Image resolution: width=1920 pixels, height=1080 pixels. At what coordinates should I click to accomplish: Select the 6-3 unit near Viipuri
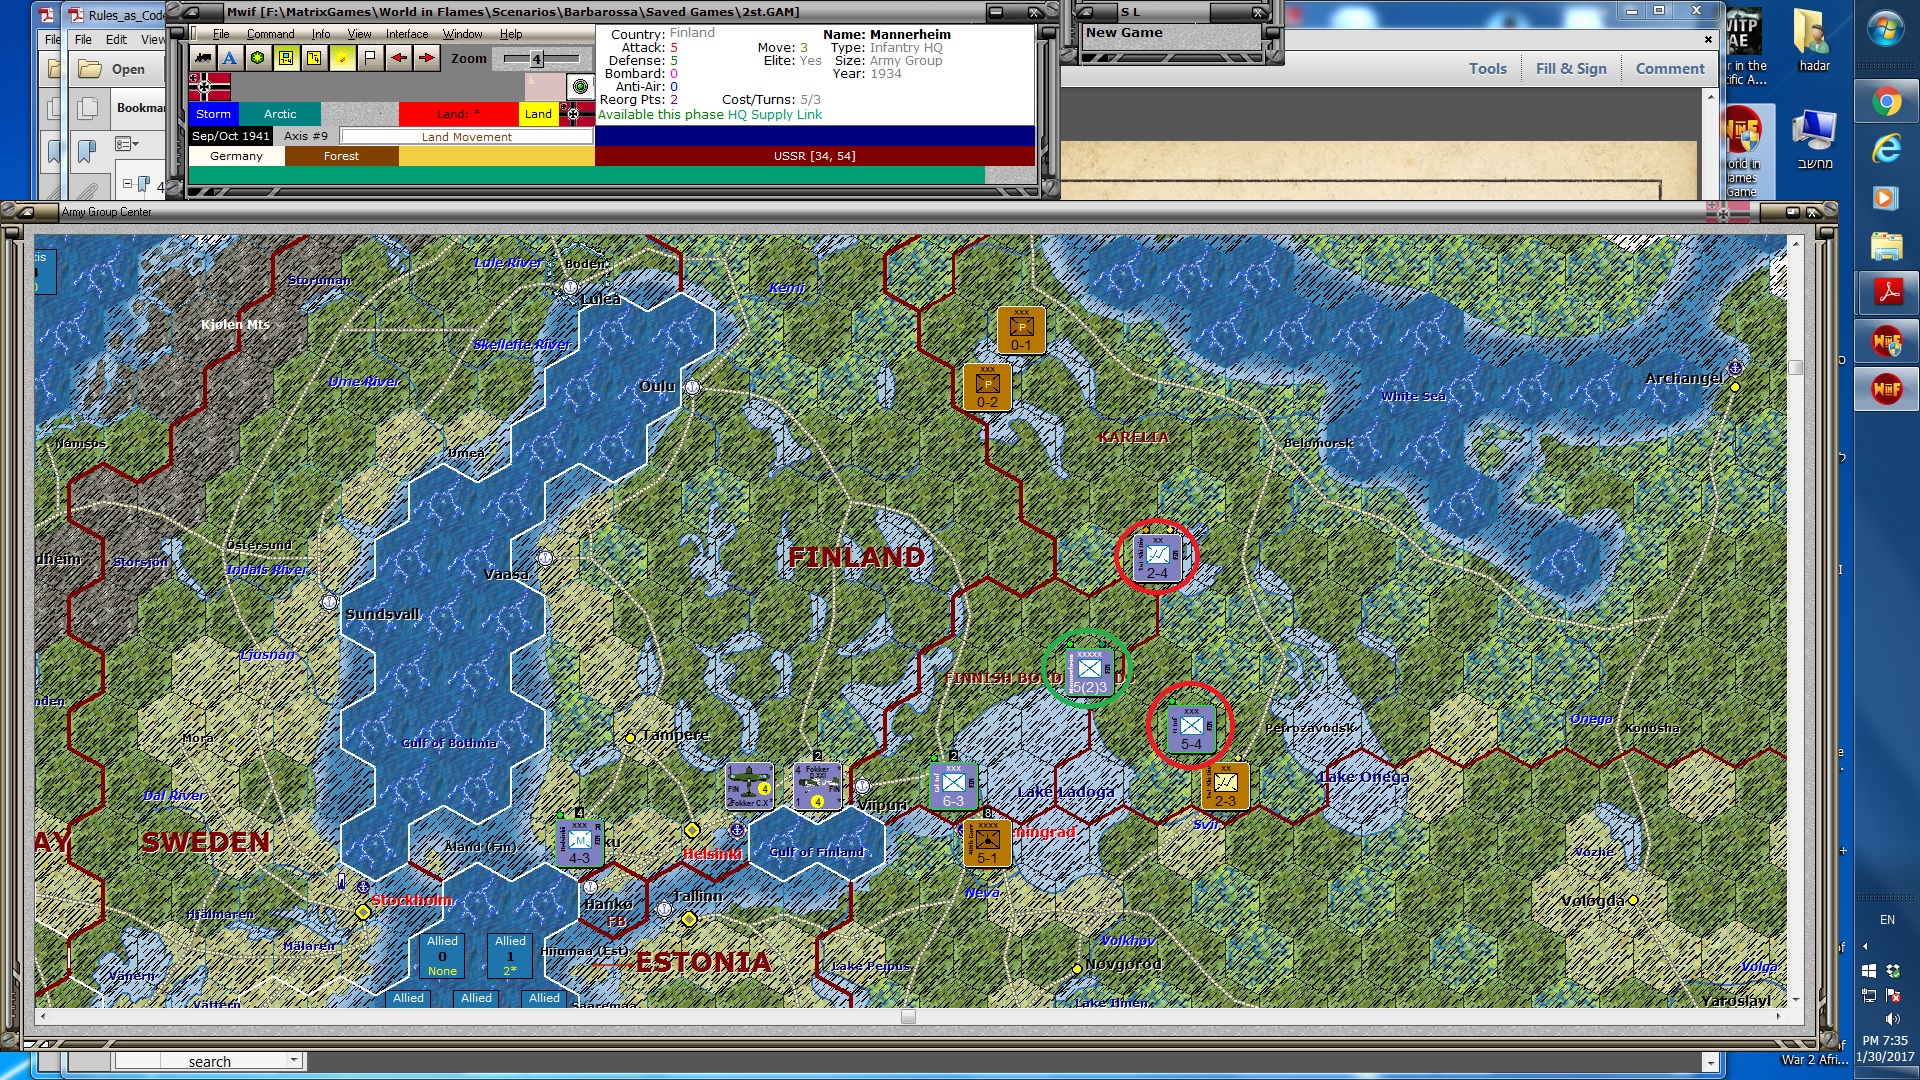[x=953, y=786]
